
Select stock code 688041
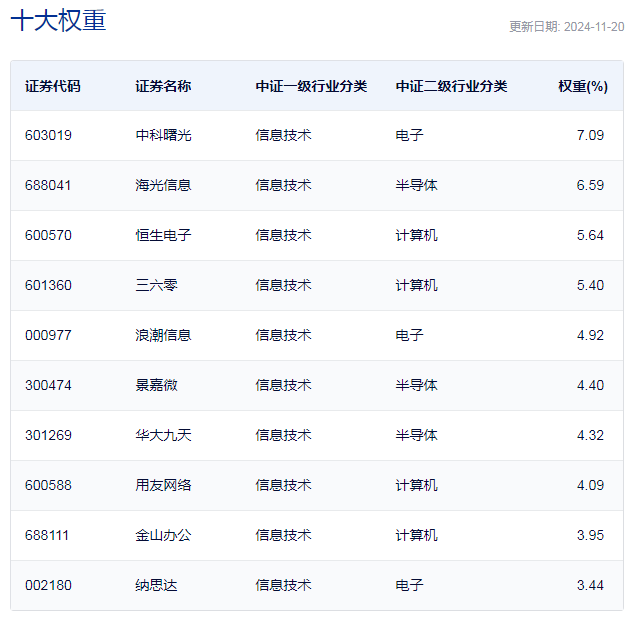48,185
